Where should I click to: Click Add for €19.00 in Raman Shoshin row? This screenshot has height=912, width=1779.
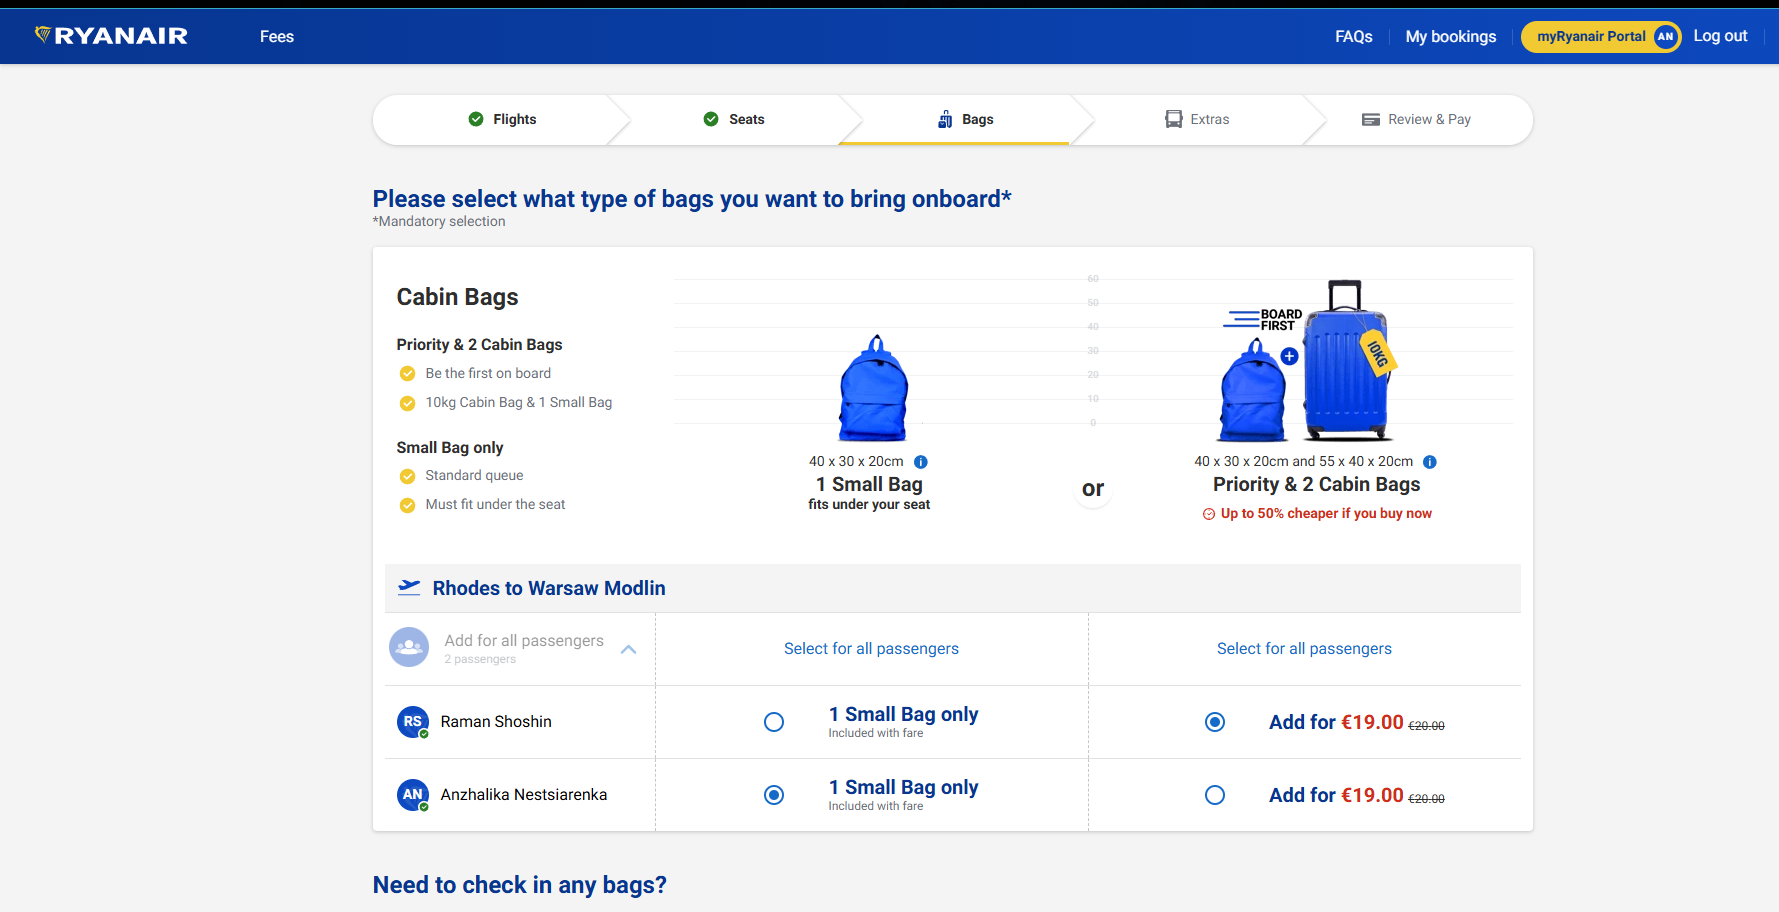pyautogui.click(x=1357, y=722)
